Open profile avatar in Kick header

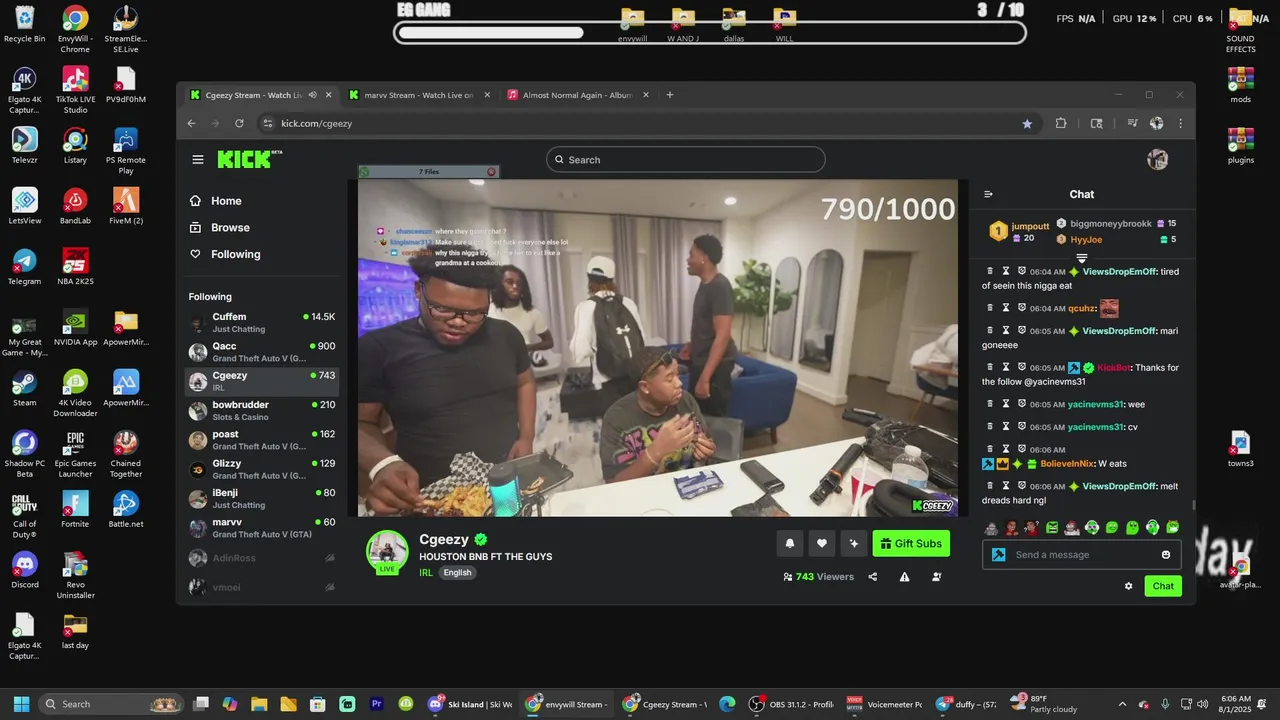(1158, 160)
